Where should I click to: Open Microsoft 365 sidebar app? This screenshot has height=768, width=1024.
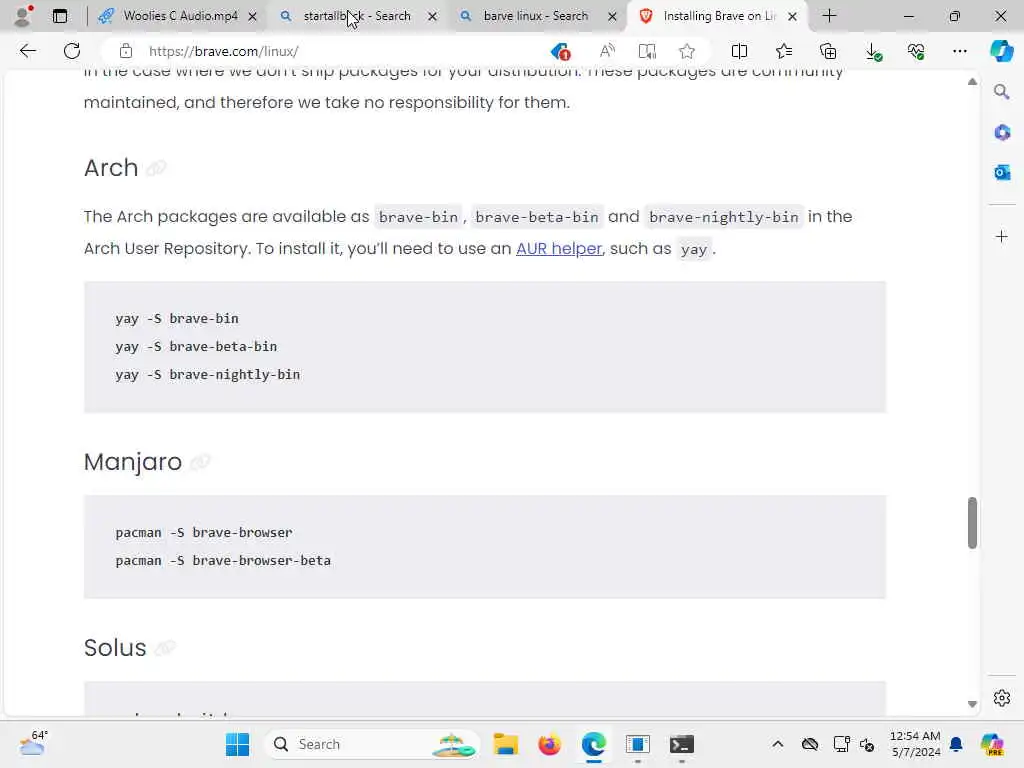coord(1002,132)
